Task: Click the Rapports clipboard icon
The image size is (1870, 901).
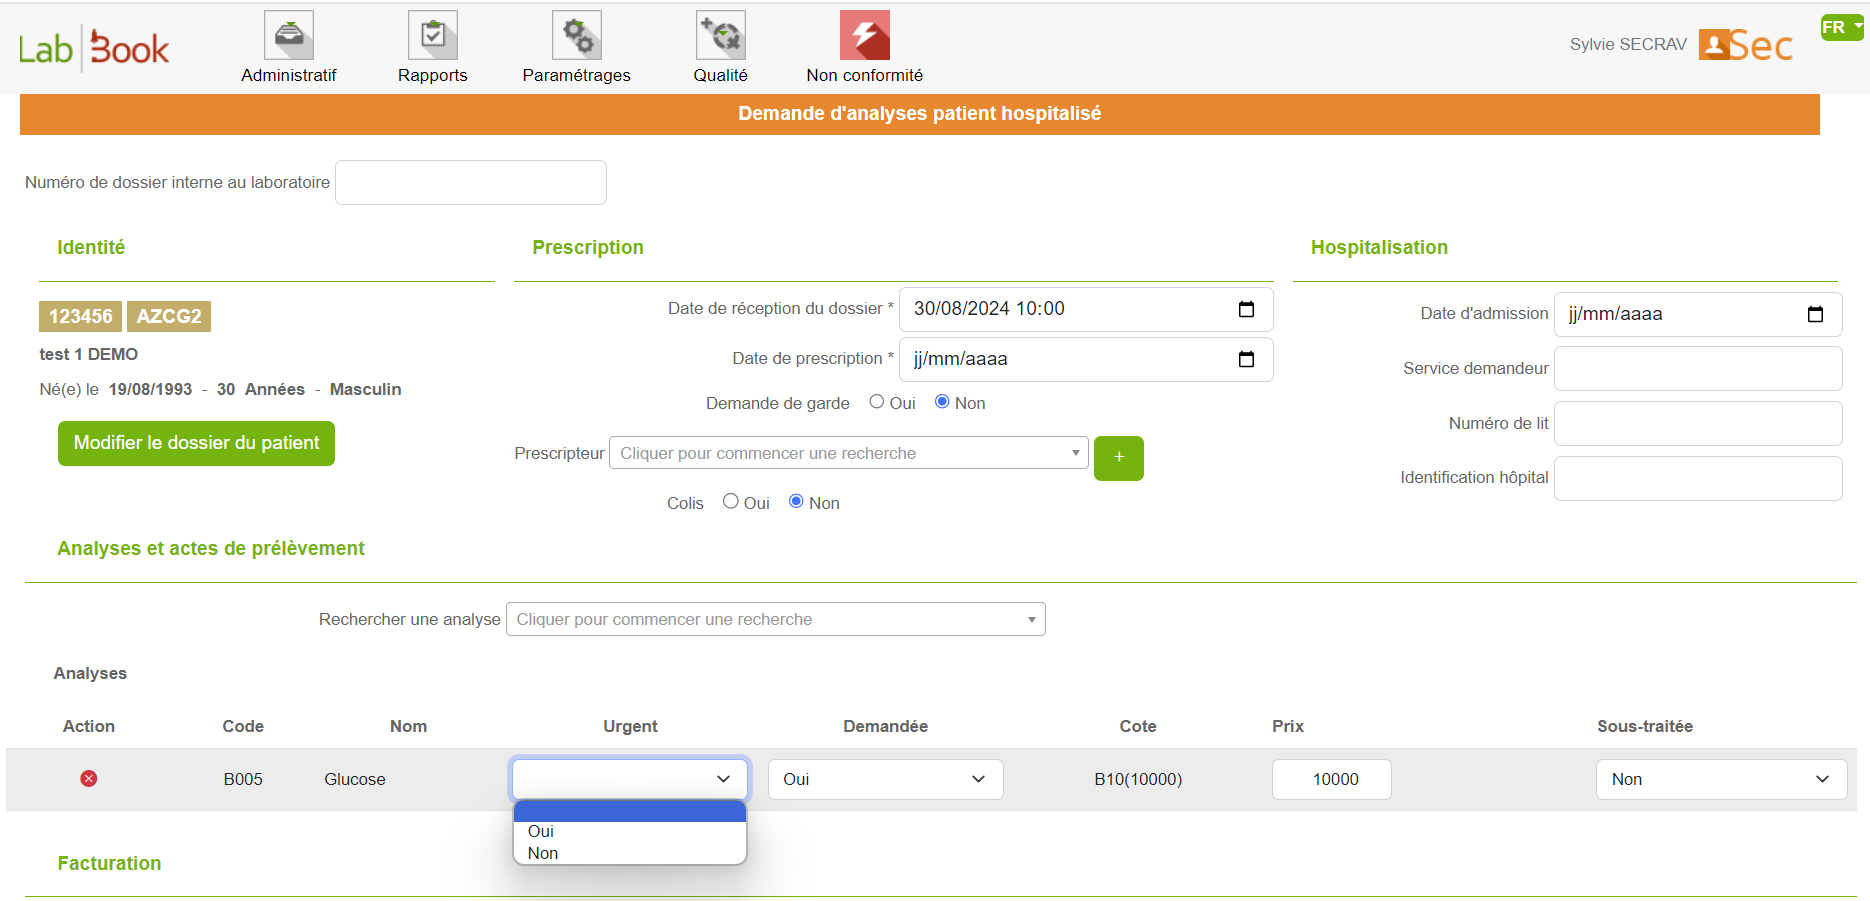Action: [x=432, y=36]
